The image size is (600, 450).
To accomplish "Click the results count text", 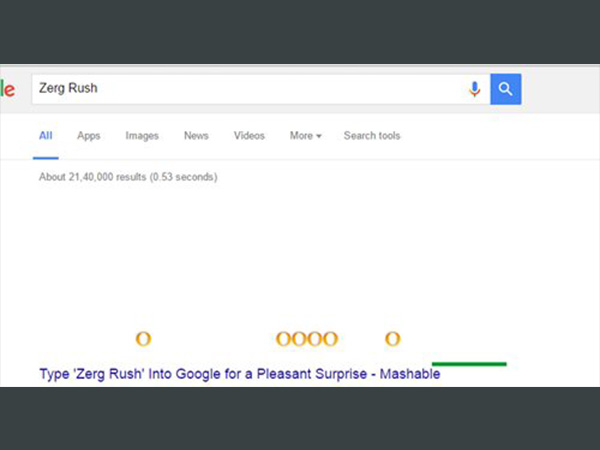I will tap(128, 177).
